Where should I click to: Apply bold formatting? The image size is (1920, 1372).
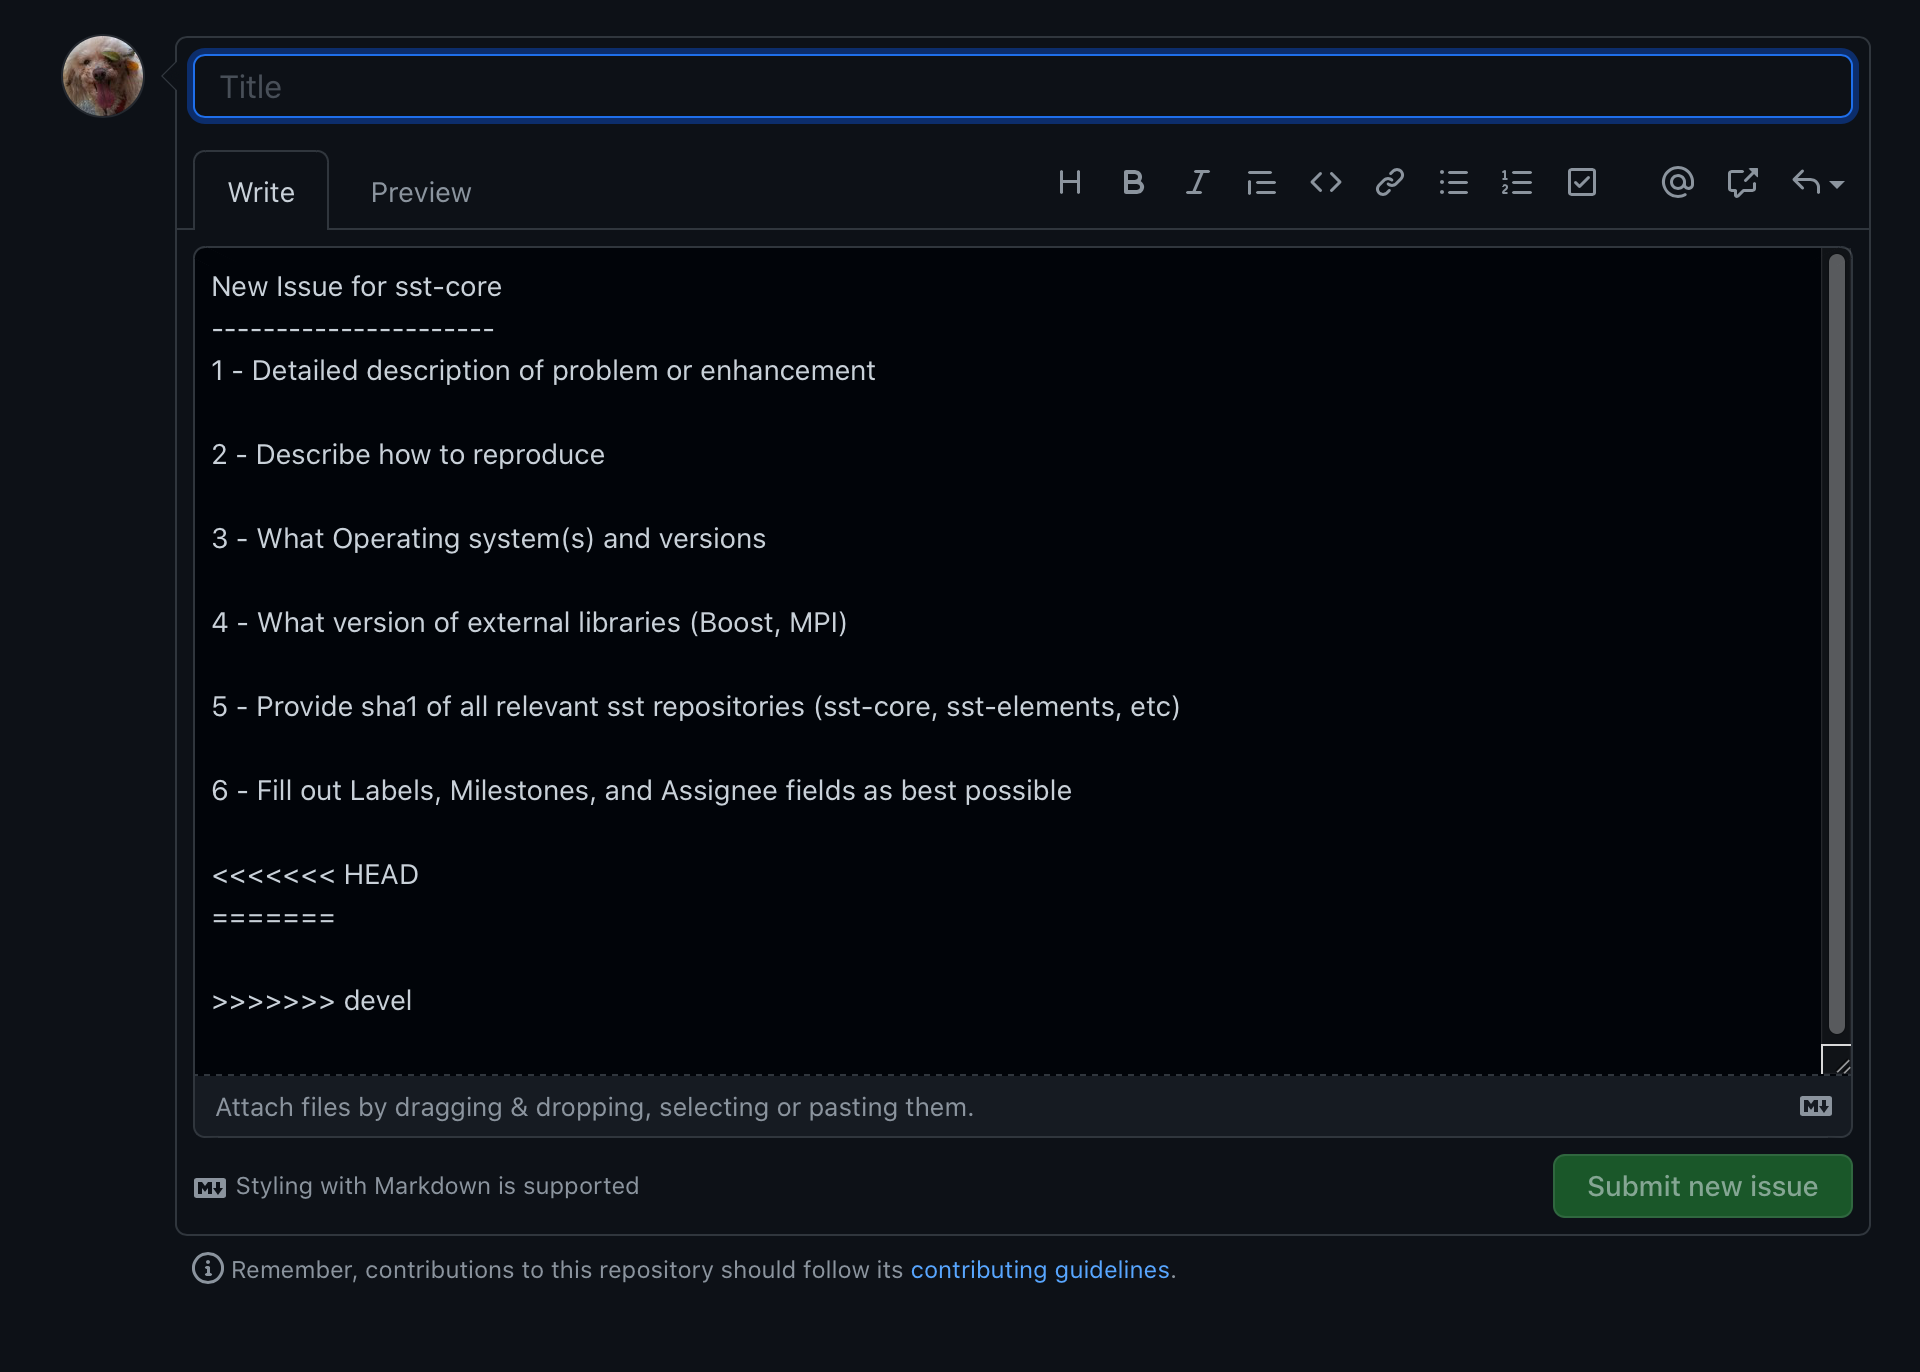[1133, 182]
